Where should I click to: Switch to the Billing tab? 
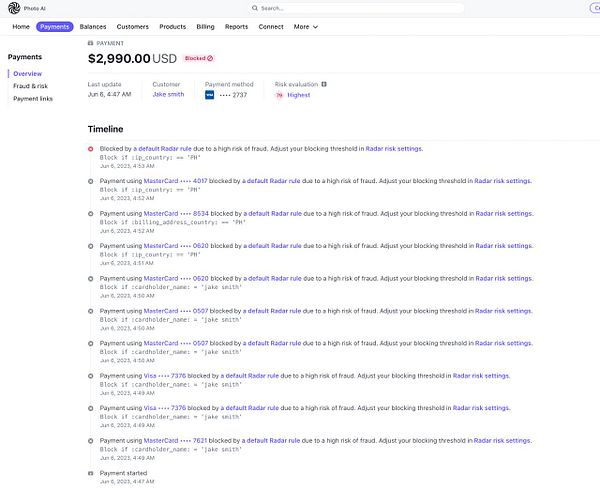(205, 27)
